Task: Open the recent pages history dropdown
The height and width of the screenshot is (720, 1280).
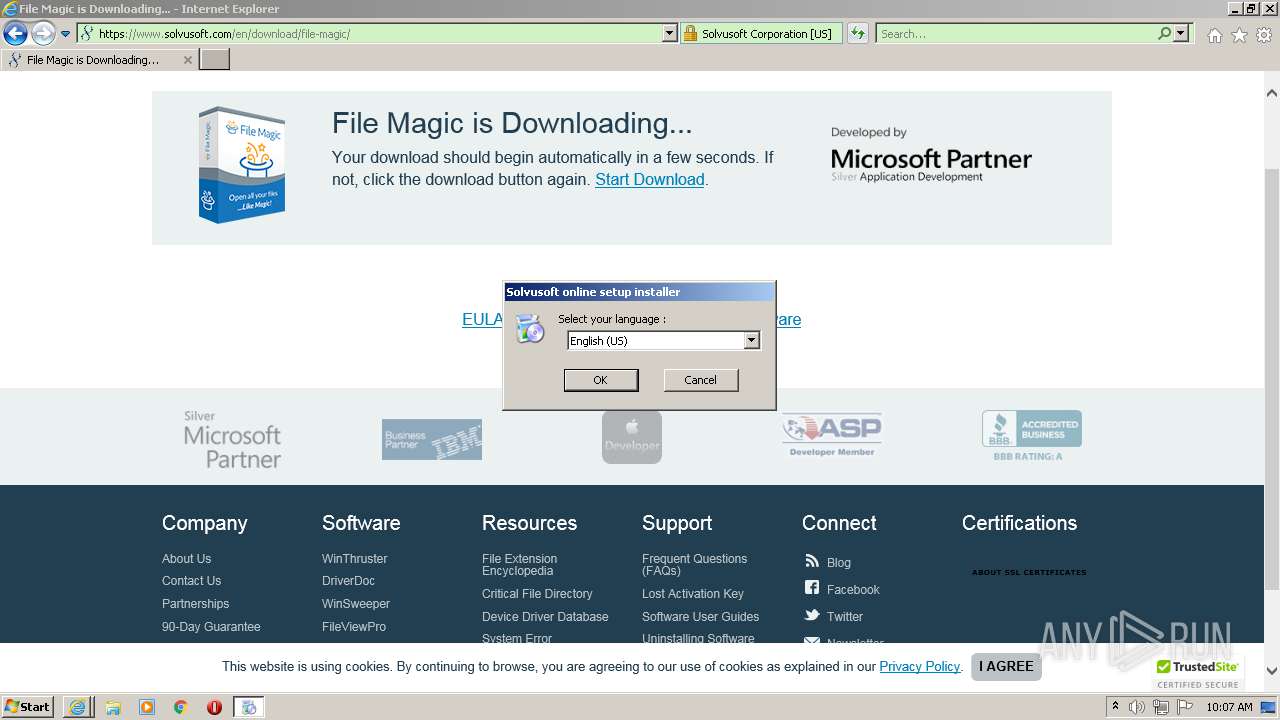Action: (66, 34)
